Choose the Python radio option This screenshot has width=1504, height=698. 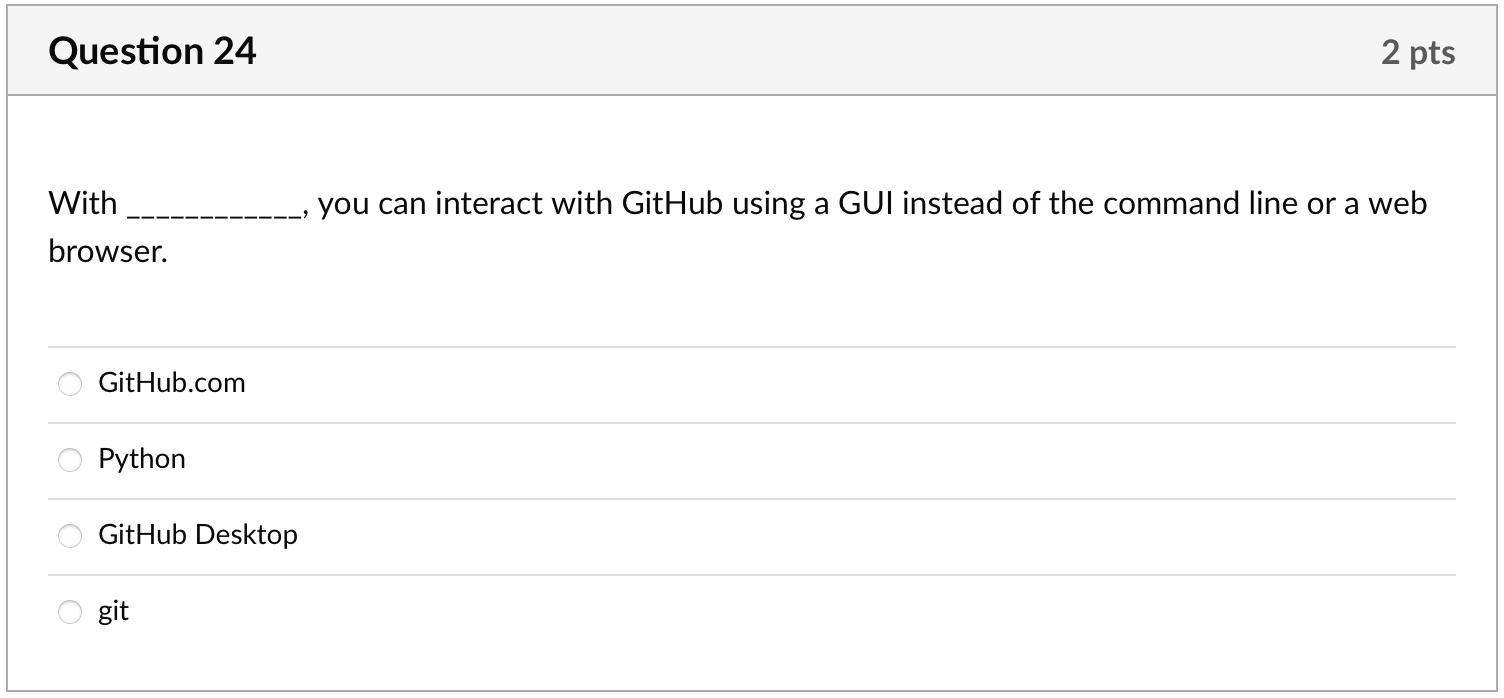(x=69, y=460)
